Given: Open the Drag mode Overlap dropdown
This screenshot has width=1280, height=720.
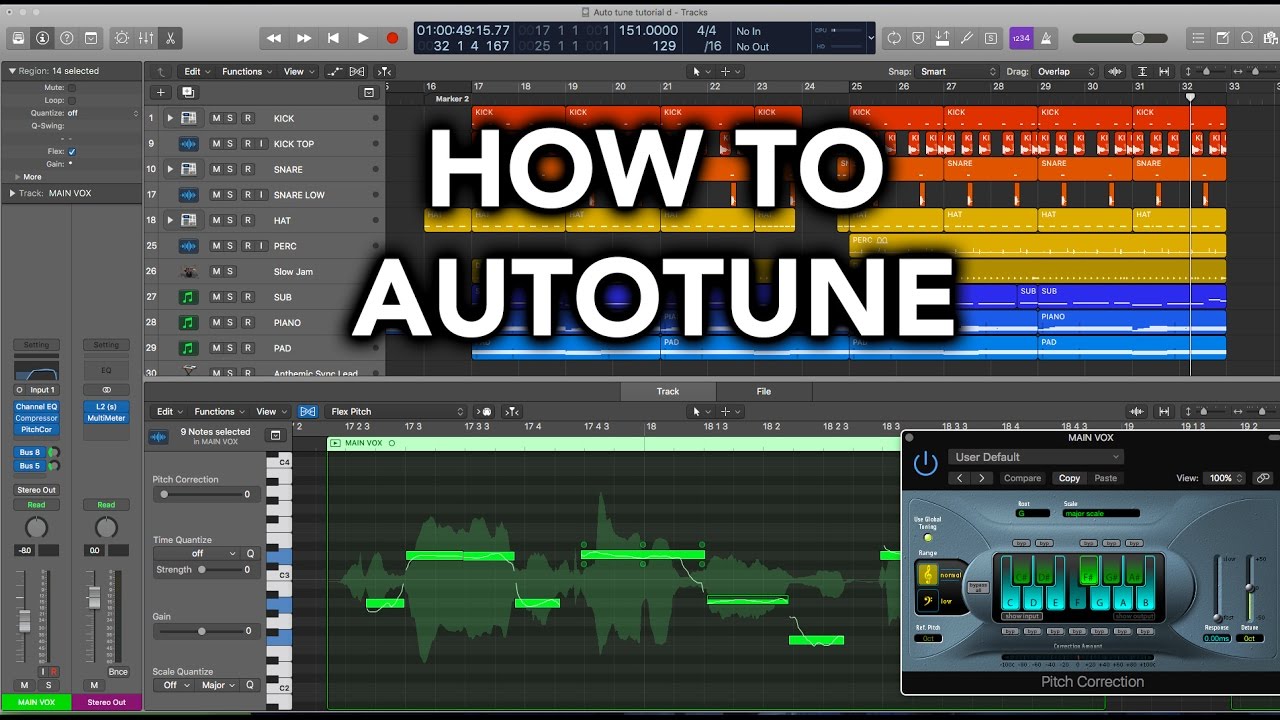Looking at the screenshot, I should click(x=1064, y=72).
